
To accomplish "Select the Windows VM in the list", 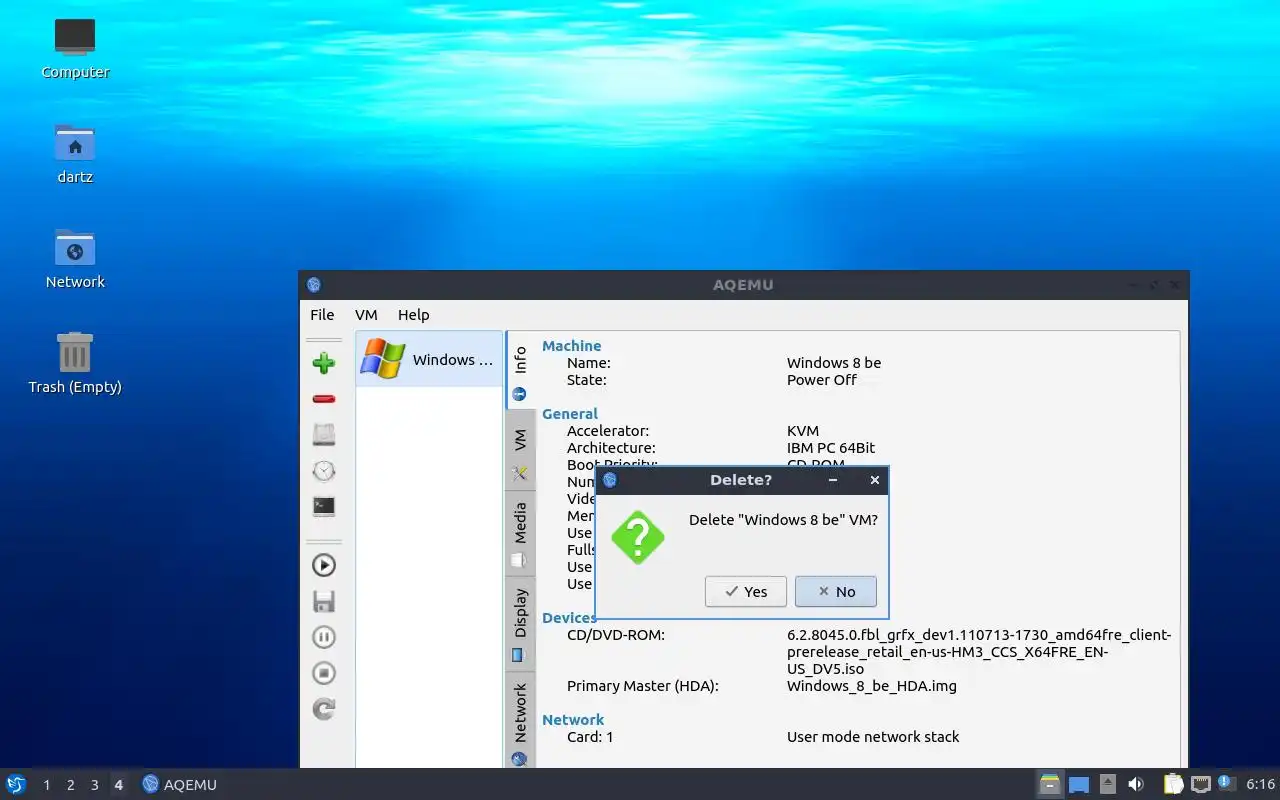I will click(x=429, y=359).
